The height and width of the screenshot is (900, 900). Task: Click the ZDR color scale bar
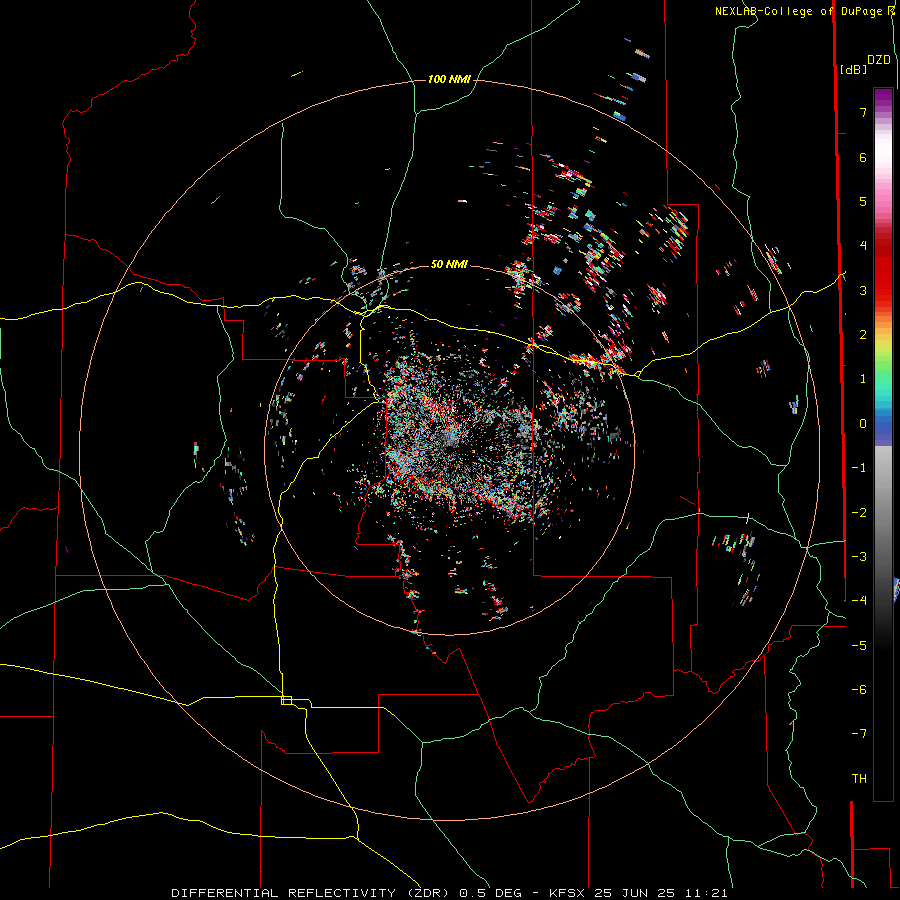pyautogui.click(x=883, y=444)
